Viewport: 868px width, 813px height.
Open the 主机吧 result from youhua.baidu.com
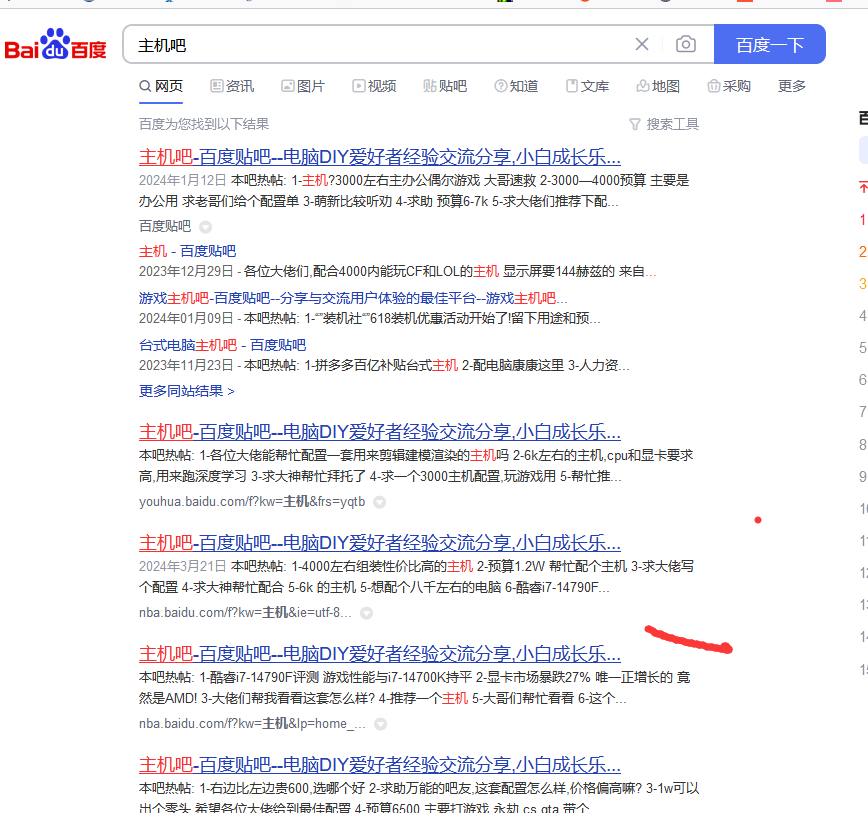coord(380,432)
